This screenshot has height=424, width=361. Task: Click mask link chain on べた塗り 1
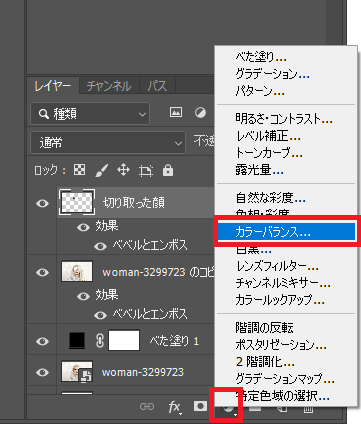[x=100, y=341]
